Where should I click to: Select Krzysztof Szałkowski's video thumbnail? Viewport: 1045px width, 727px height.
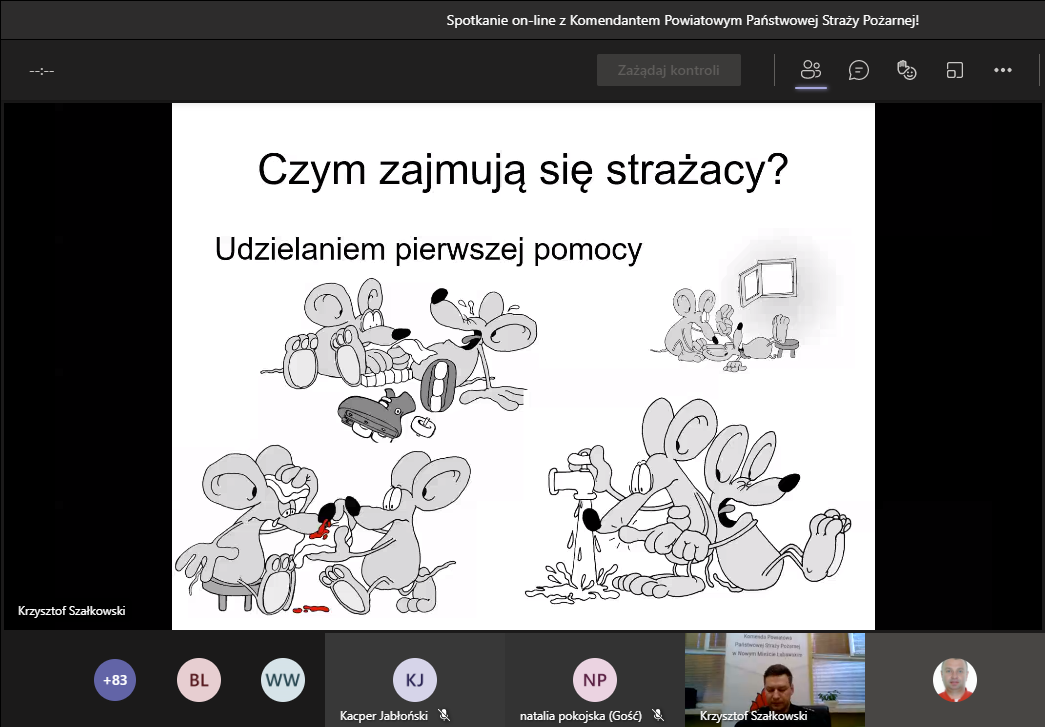775,680
